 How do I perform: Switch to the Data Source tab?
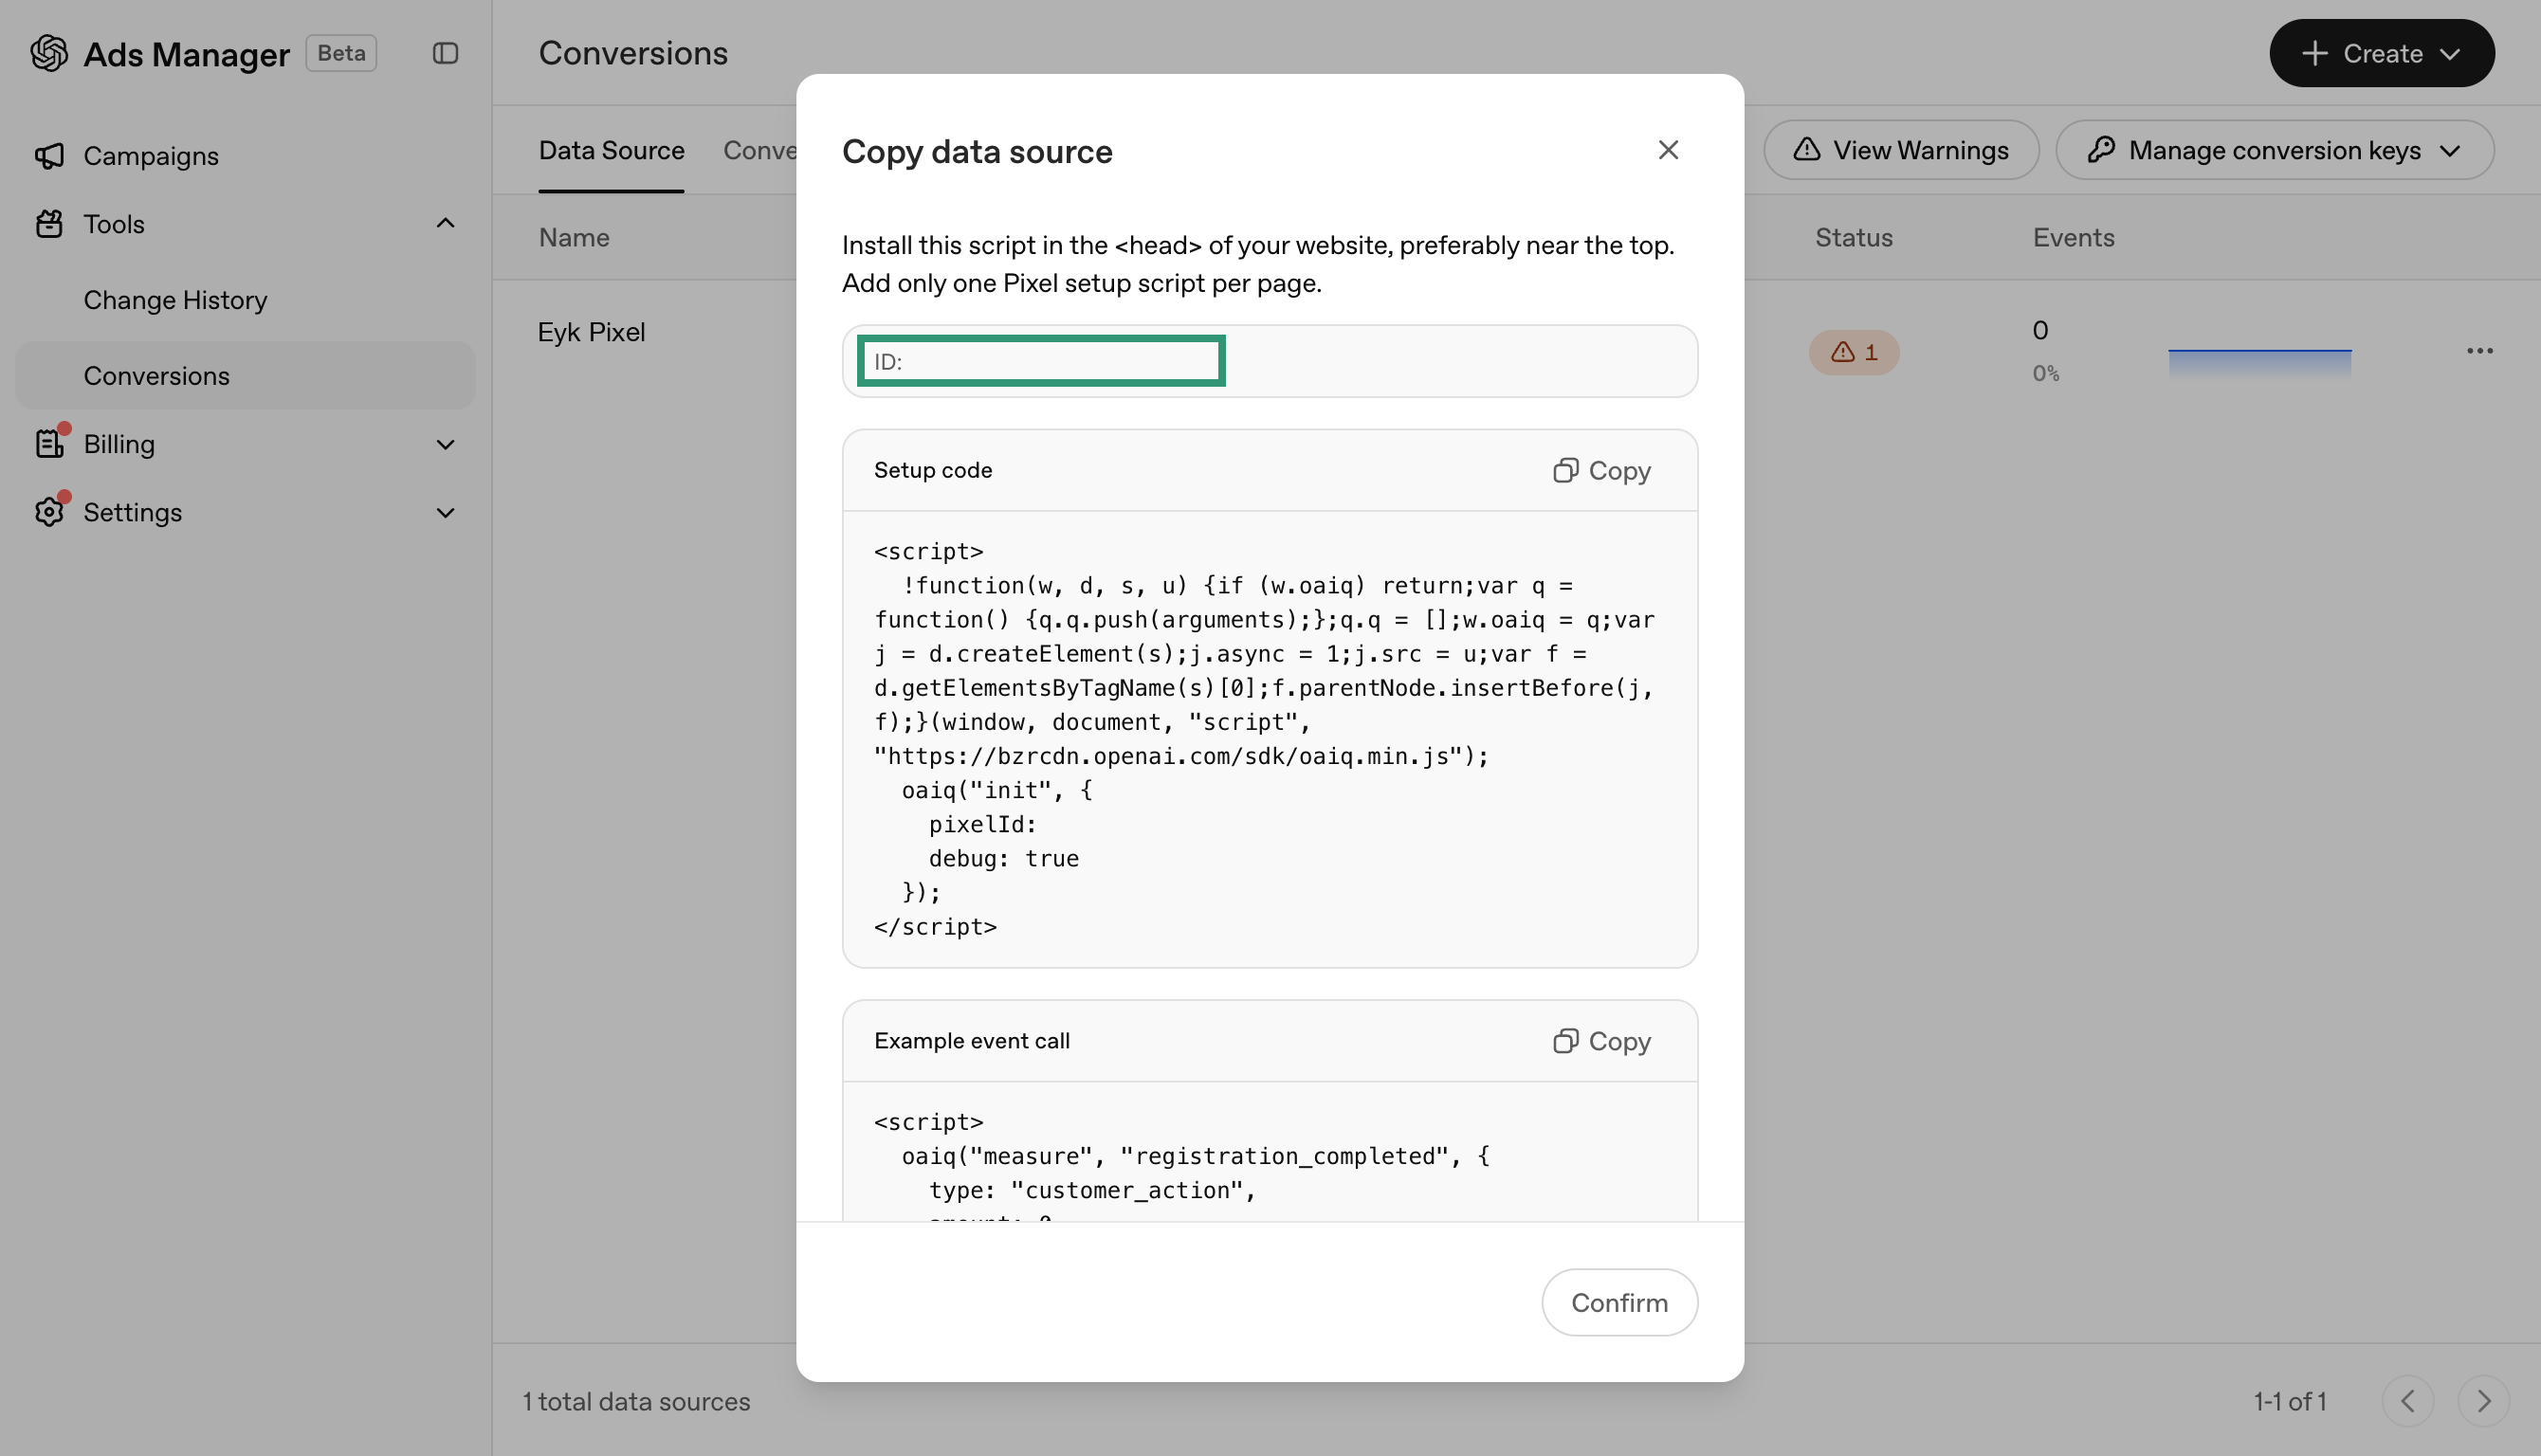click(611, 150)
